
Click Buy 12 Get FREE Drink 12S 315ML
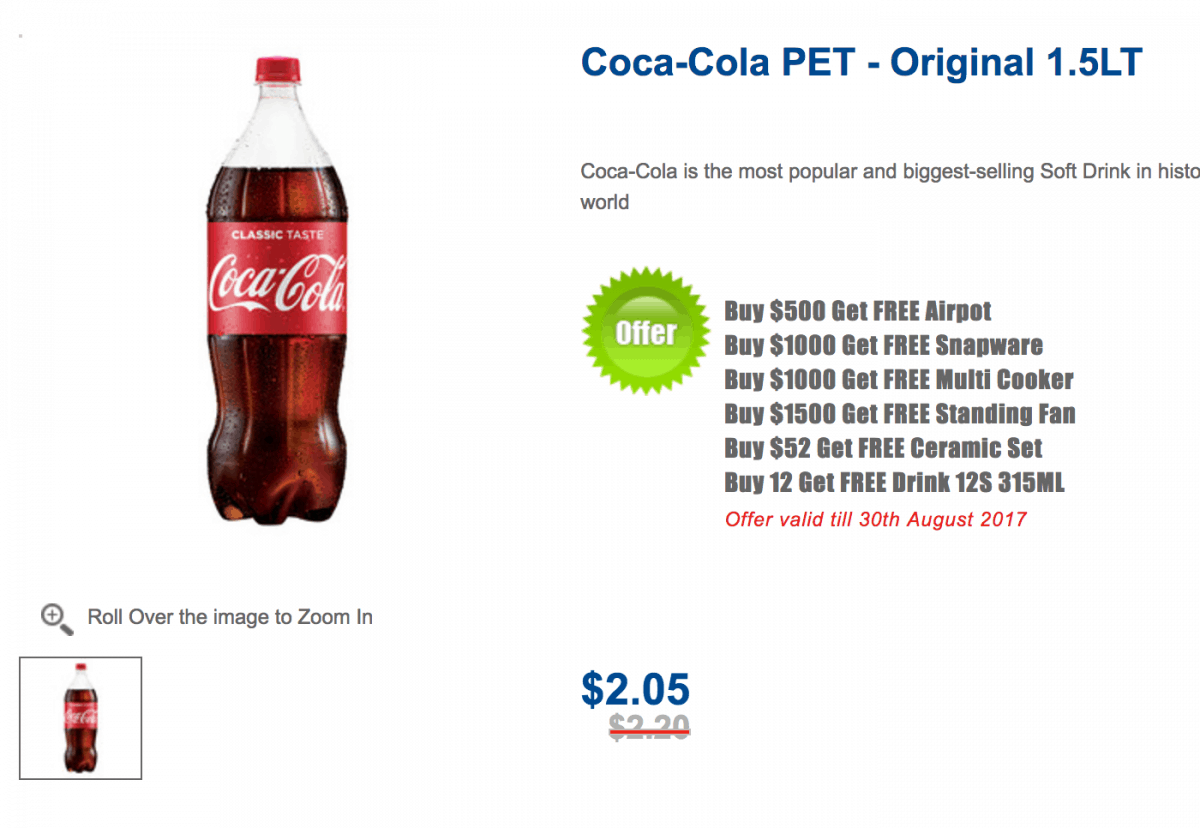click(894, 483)
